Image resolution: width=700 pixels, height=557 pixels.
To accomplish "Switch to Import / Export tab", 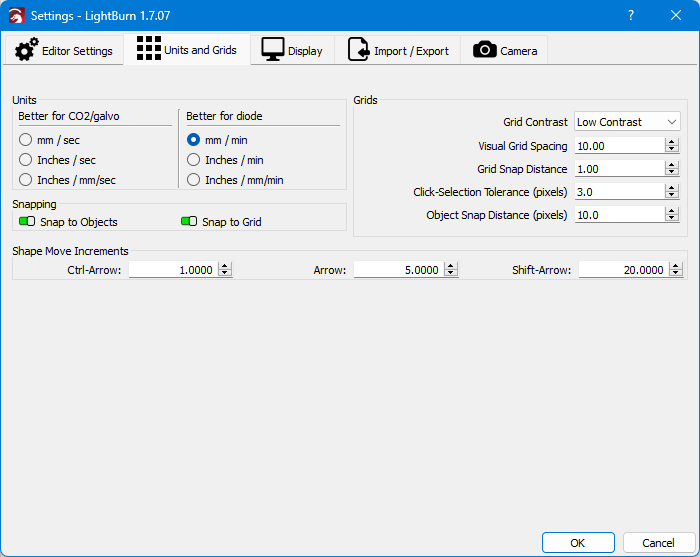I will [398, 50].
